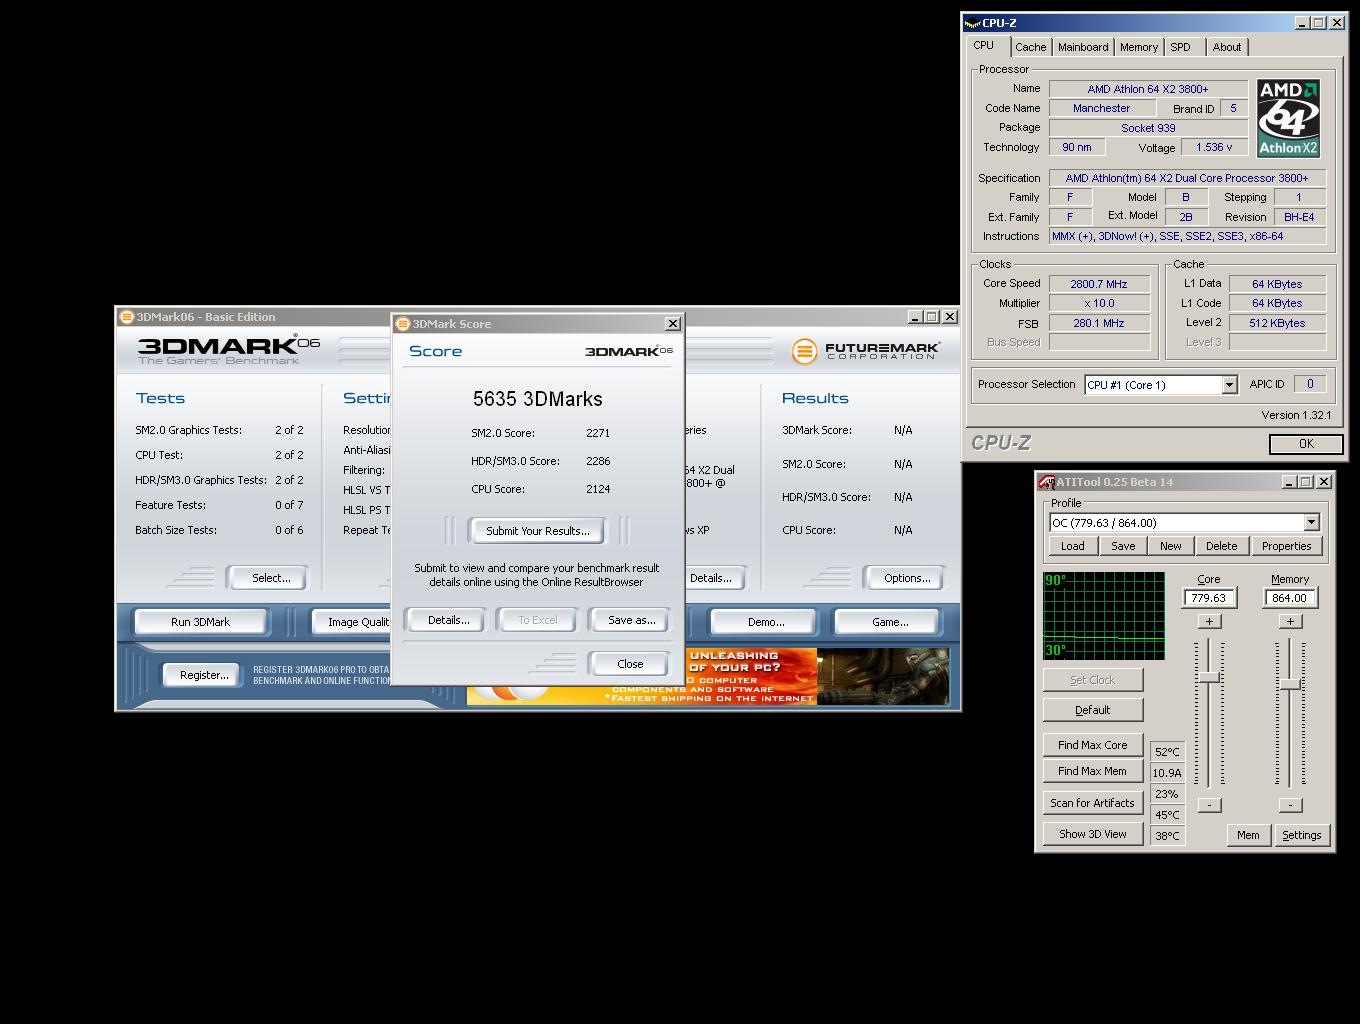Click the ATITool temperature graph
The width and height of the screenshot is (1360, 1024).
pos(1104,616)
